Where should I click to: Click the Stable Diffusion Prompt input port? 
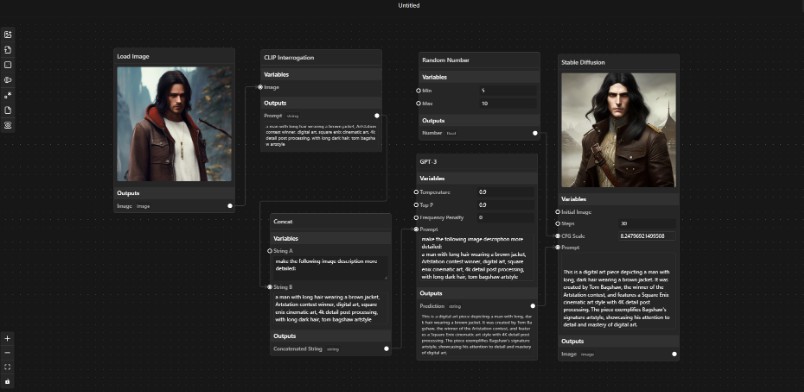[557, 247]
